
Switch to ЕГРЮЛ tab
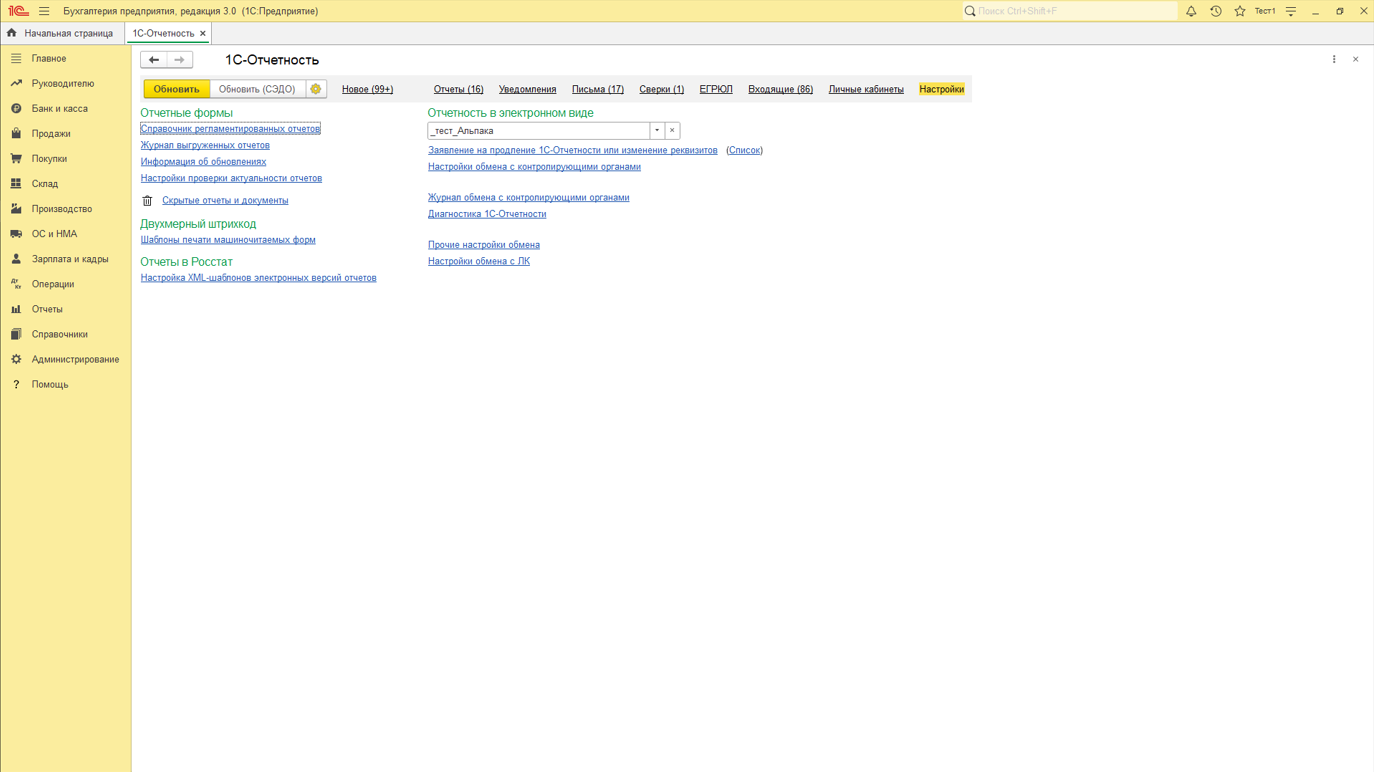(x=716, y=89)
